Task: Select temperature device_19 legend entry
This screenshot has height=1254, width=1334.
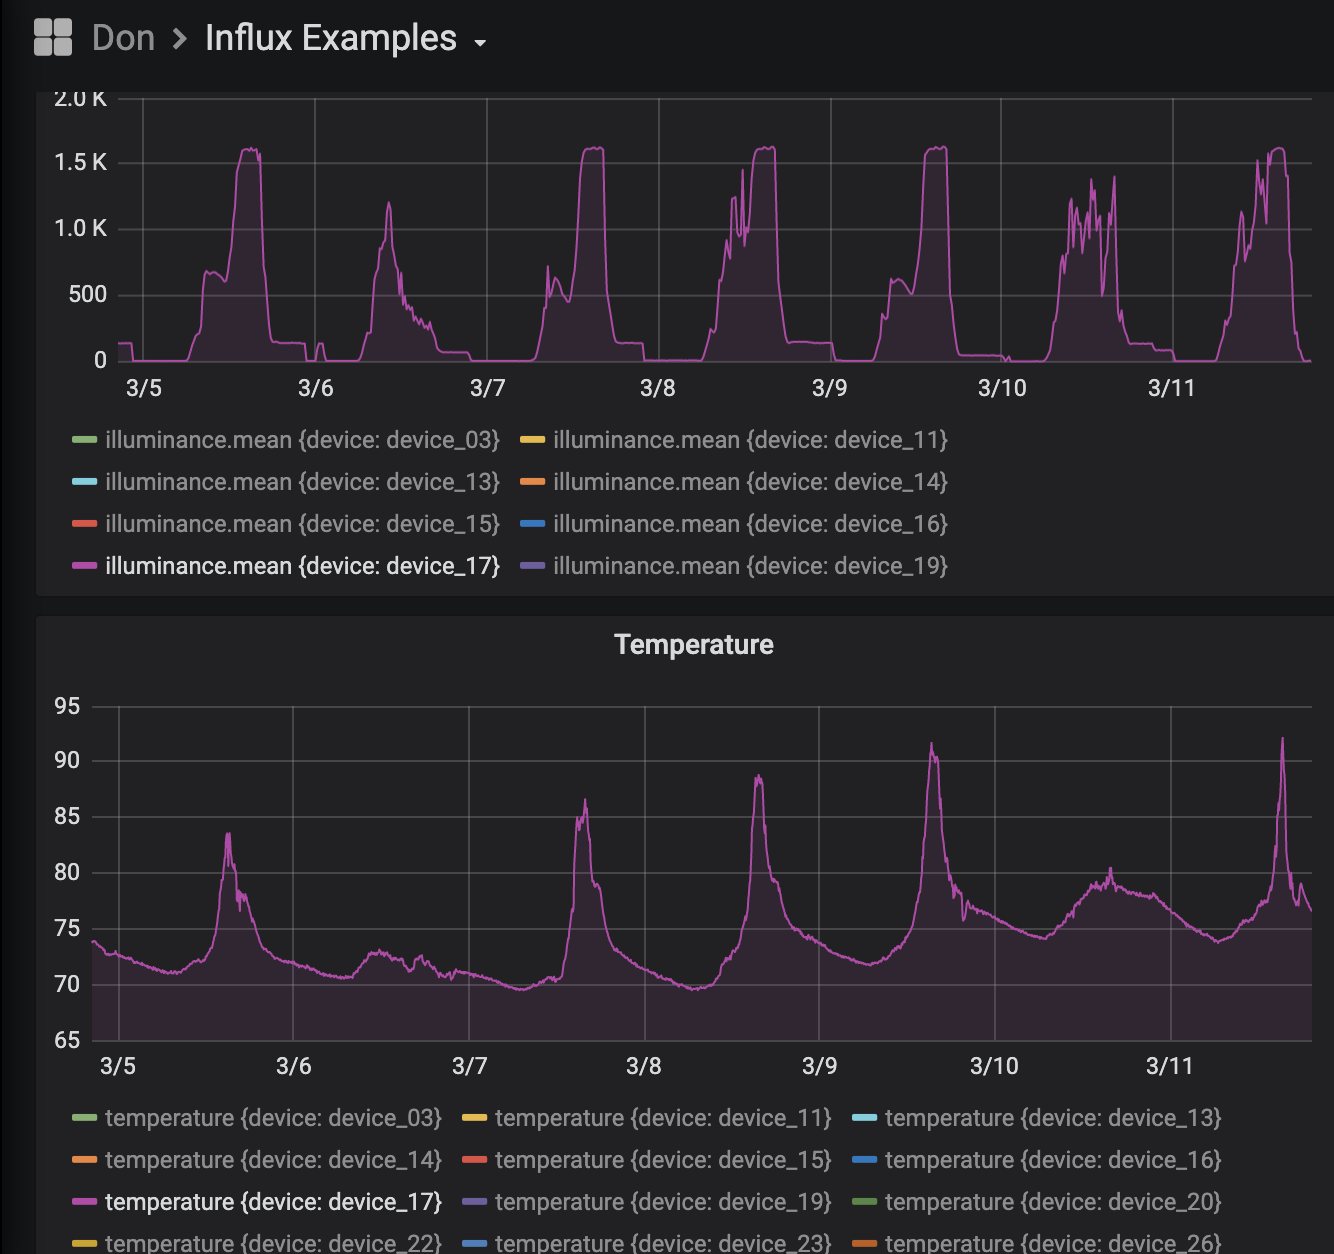Action: coord(663,1202)
